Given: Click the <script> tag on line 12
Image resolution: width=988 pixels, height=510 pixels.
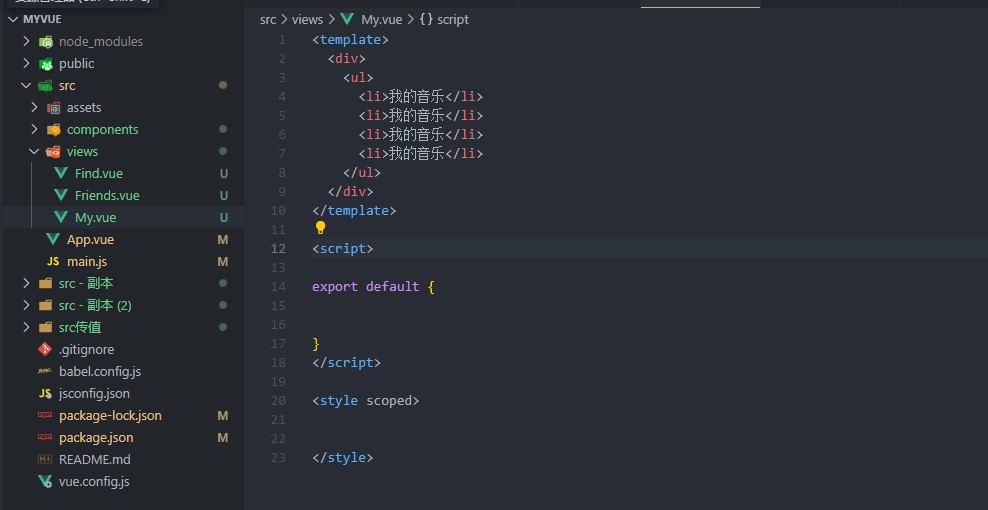Looking at the screenshot, I should (x=343, y=248).
